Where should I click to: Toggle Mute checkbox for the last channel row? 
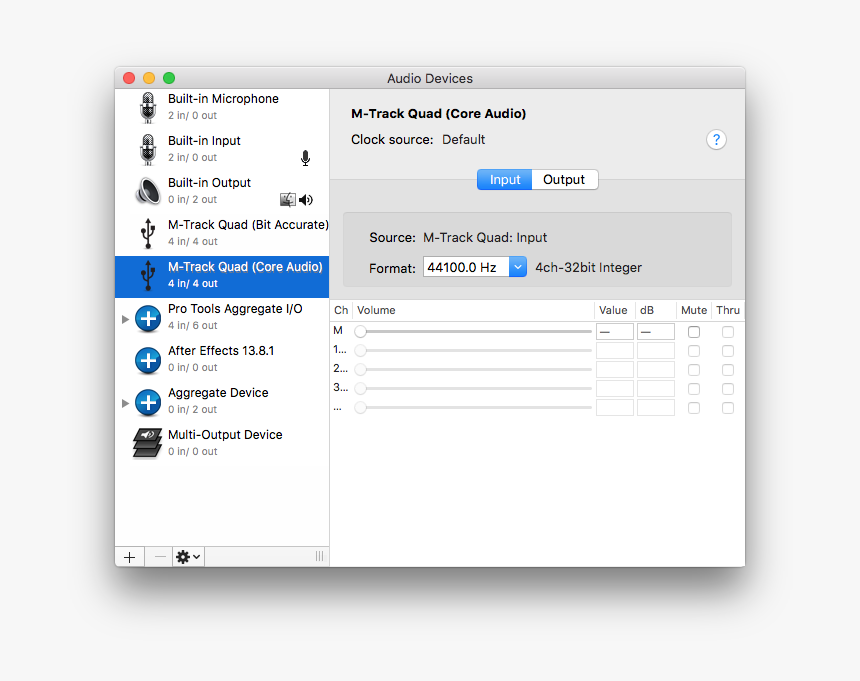click(x=694, y=408)
